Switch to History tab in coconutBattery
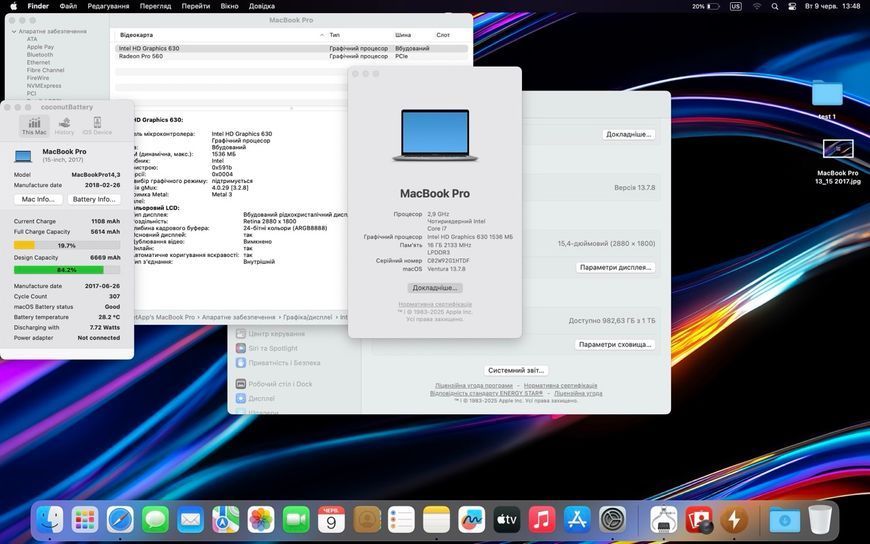This screenshot has width=870, height=544. (x=64, y=126)
